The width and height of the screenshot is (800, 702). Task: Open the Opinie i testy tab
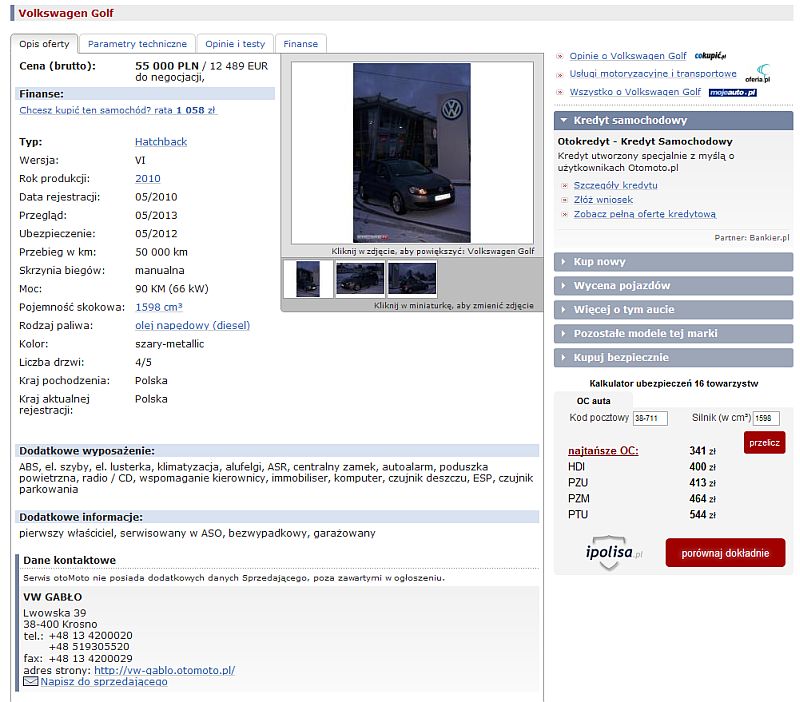tap(235, 44)
